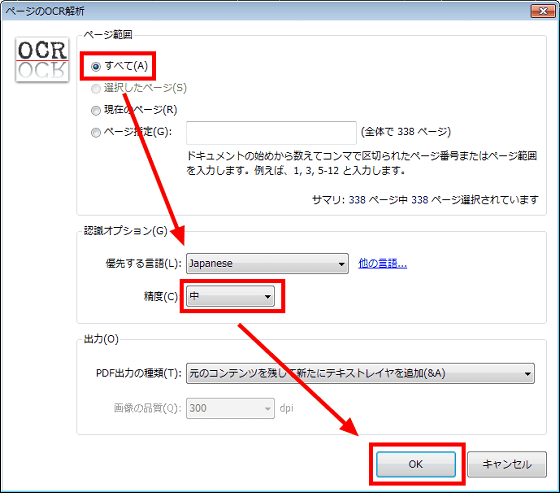The height and width of the screenshot is (493, 560).
Task: Close the OCR dialog window
Action: click(x=543, y=11)
